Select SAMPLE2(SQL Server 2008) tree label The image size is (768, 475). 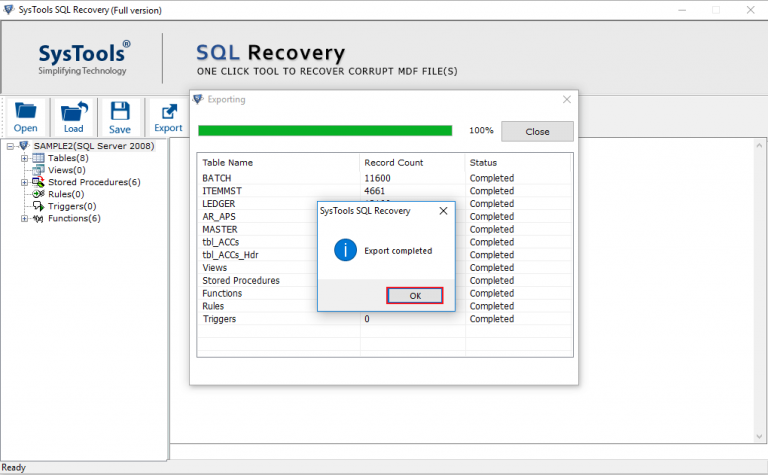point(94,146)
